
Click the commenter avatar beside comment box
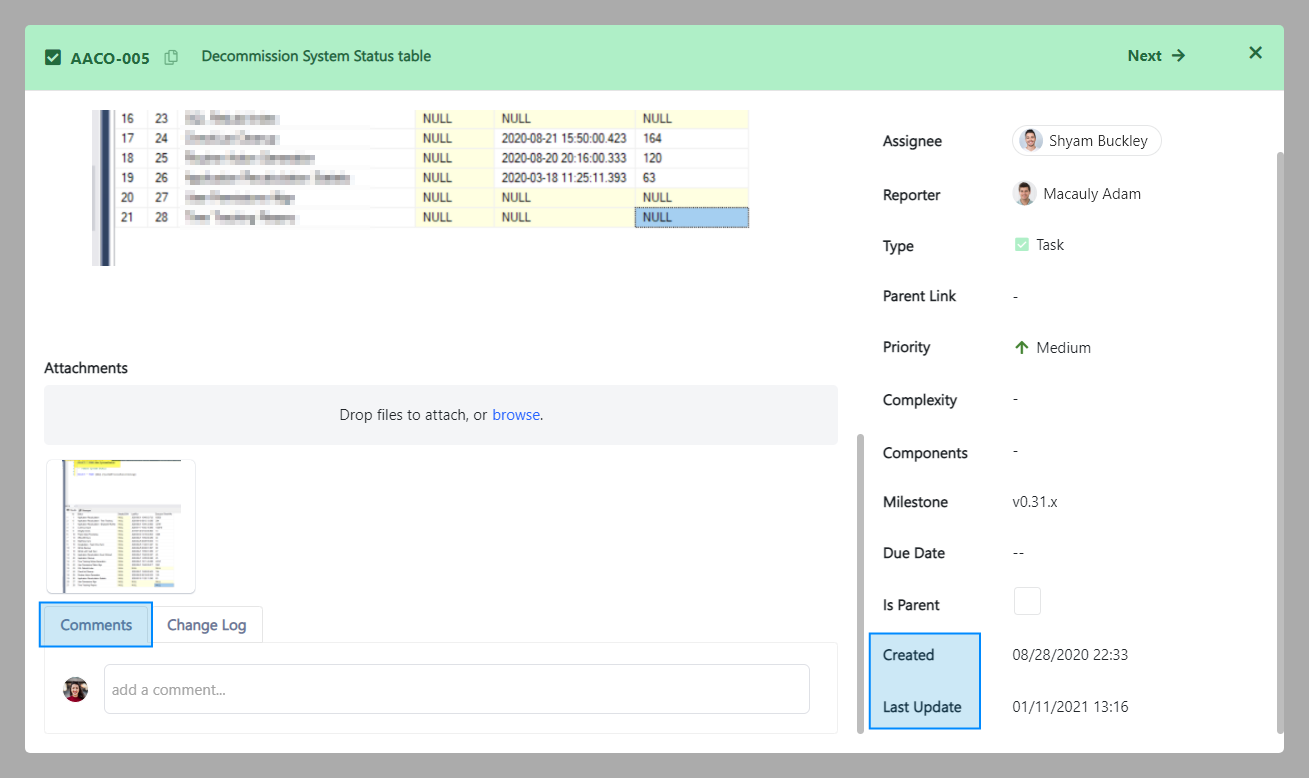76,689
